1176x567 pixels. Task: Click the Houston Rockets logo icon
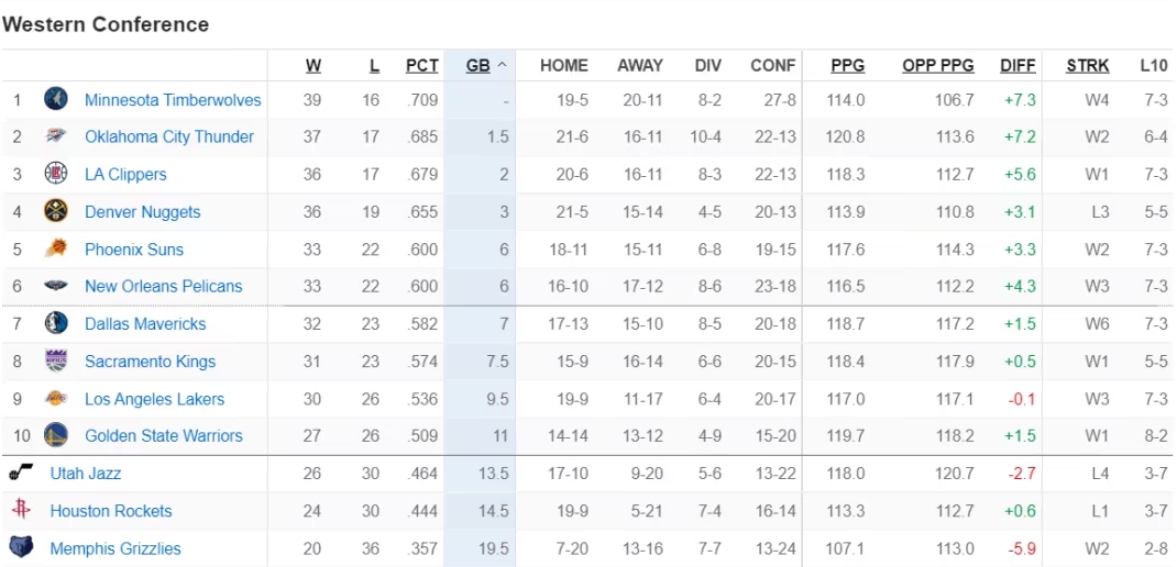(21, 511)
